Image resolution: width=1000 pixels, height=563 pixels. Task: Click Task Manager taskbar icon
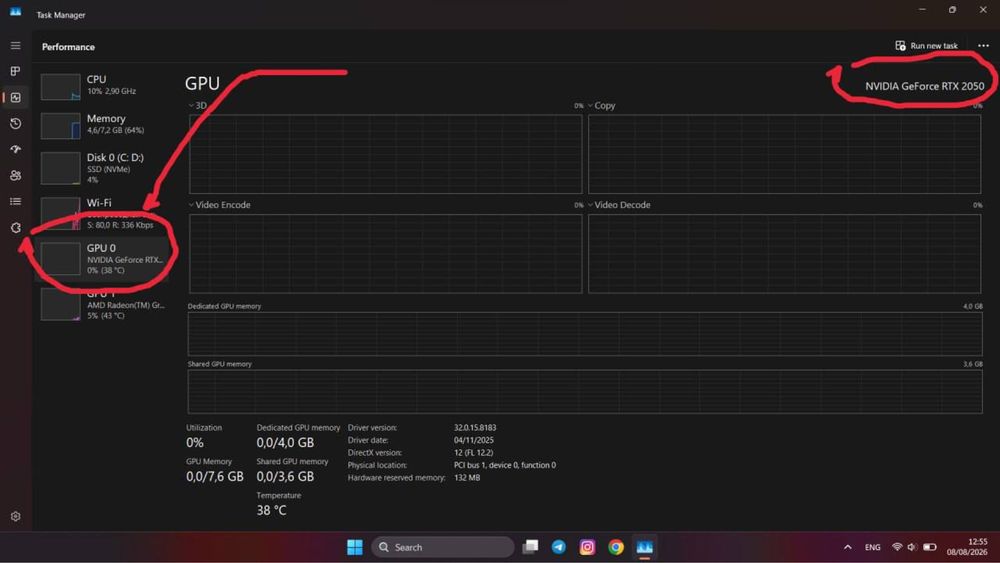[645, 547]
